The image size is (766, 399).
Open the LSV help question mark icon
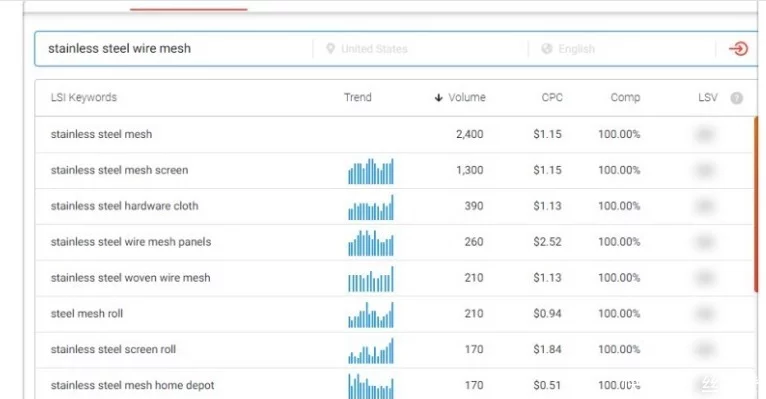[736, 98]
